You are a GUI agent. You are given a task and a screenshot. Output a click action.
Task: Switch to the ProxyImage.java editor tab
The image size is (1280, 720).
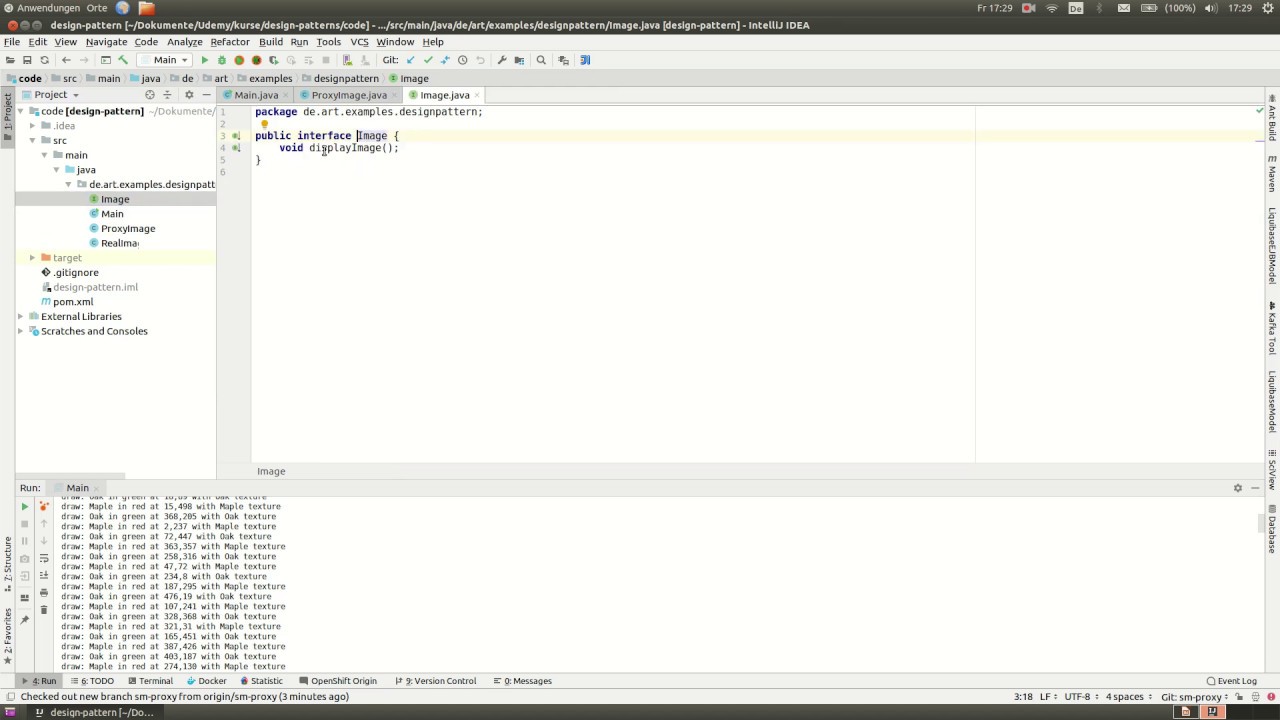[x=348, y=95]
